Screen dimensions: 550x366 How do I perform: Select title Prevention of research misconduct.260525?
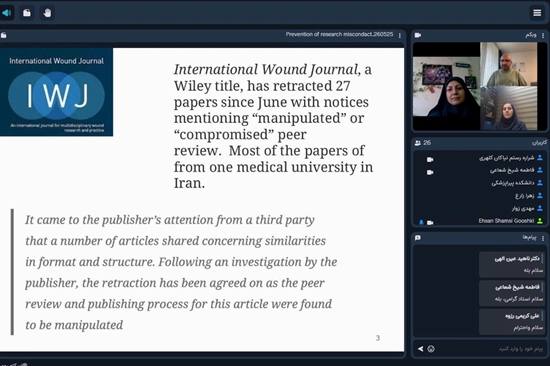tap(339, 34)
